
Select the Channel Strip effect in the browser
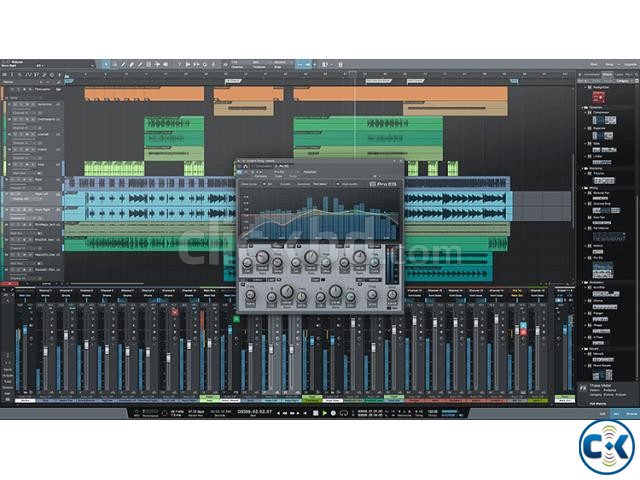coord(602,203)
